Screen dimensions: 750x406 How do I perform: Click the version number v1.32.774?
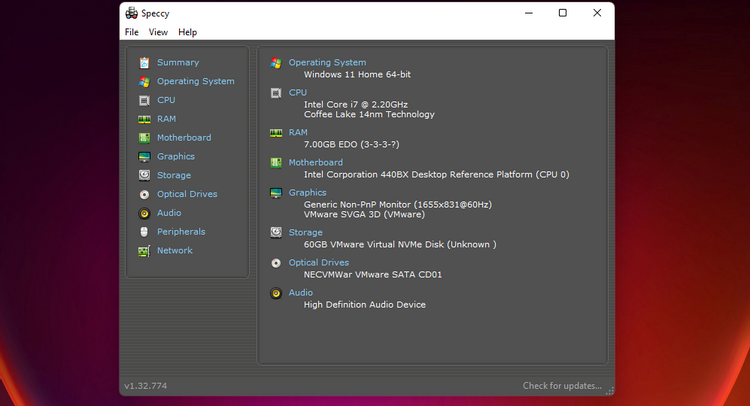point(145,385)
